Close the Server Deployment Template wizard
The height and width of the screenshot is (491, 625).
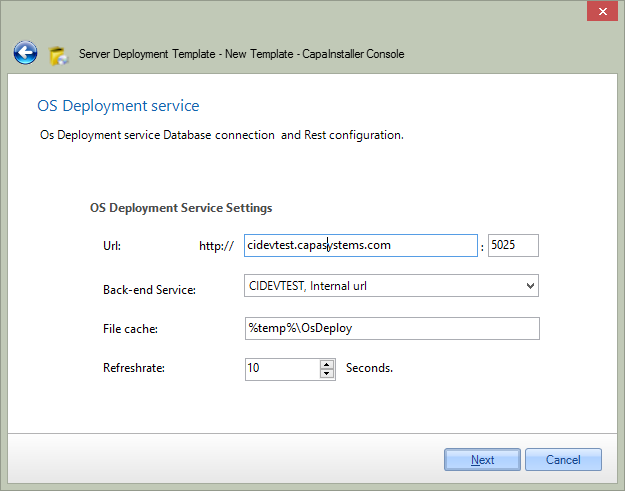coord(602,12)
